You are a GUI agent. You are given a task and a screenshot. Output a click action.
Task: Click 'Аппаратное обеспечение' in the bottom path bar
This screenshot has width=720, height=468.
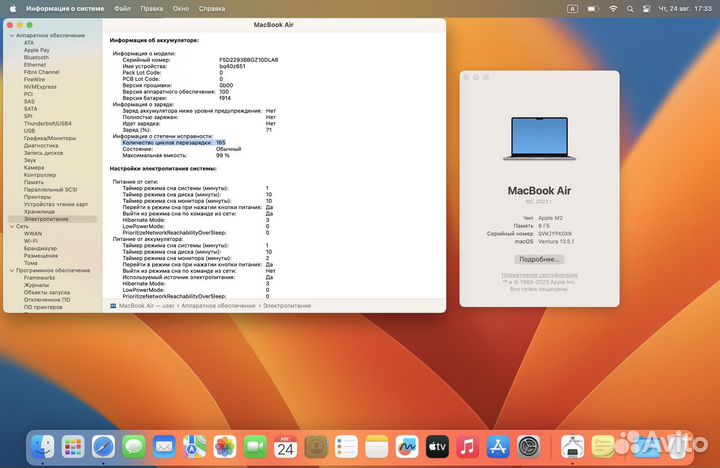[218, 305]
